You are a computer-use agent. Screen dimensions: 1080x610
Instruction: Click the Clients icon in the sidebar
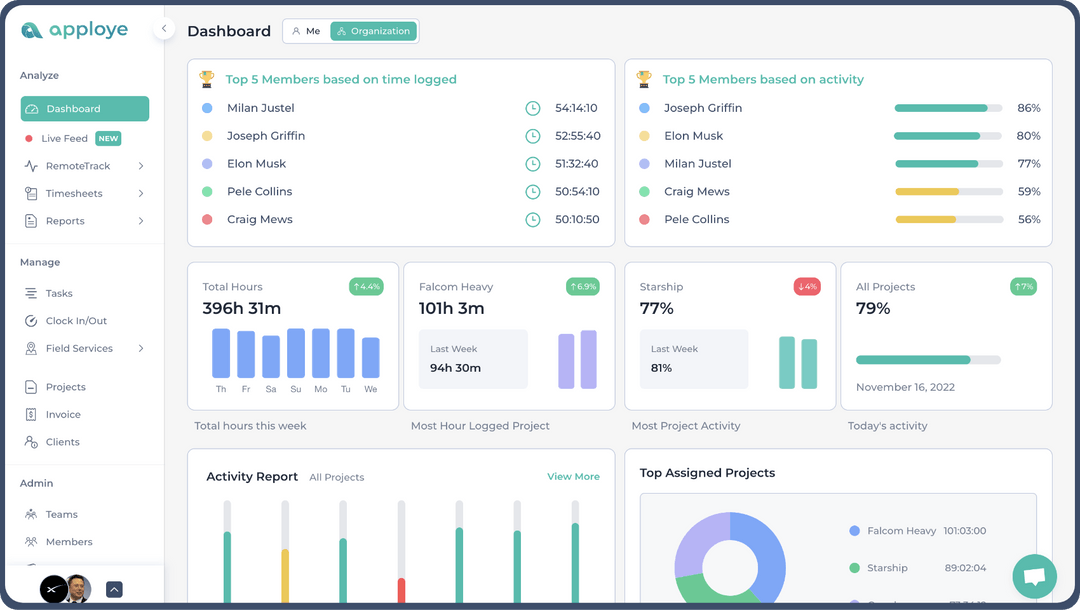(x=33, y=441)
